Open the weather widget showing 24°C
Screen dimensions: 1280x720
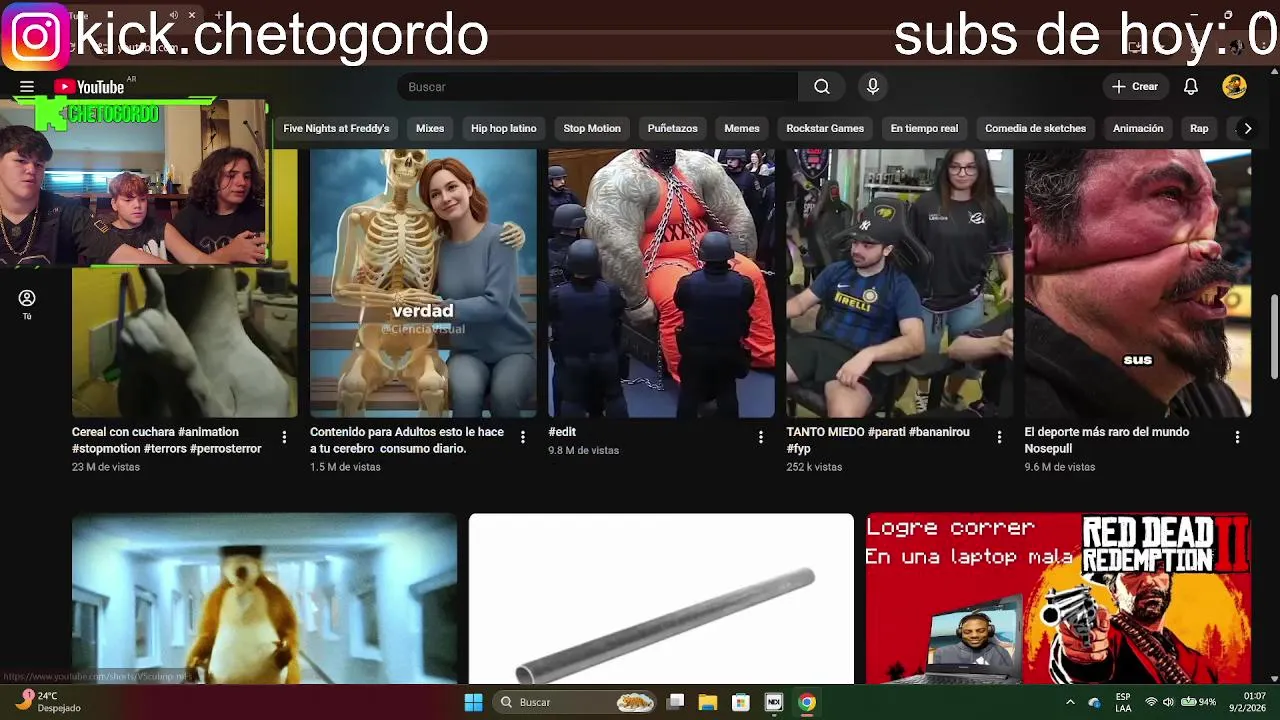pos(48,702)
